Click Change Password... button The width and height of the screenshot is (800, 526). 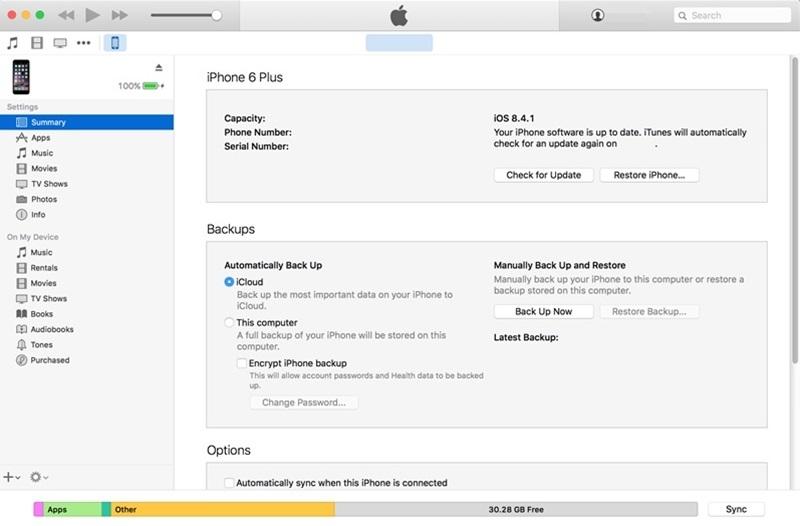(304, 403)
